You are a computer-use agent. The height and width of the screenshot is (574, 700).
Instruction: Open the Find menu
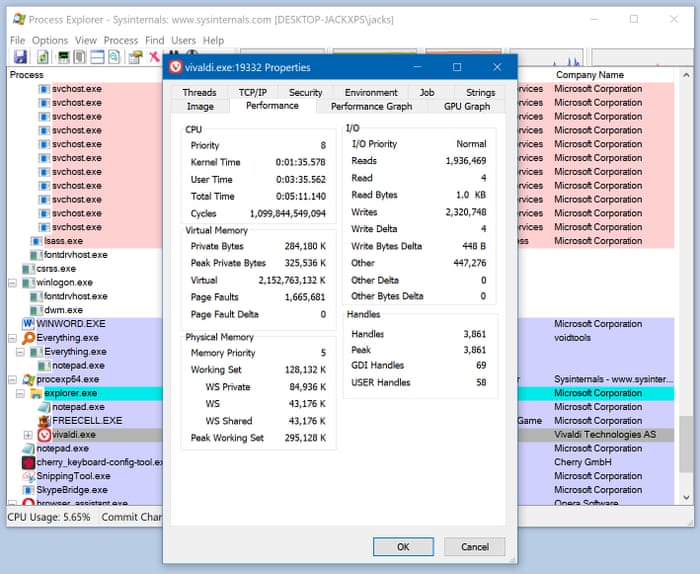coord(154,40)
